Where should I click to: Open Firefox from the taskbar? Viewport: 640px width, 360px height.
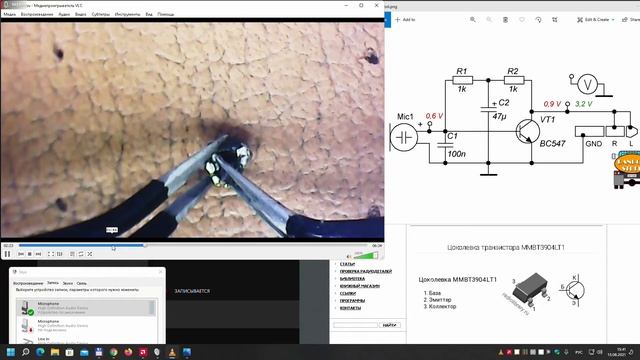pyautogui.click(x=128, y=352)
